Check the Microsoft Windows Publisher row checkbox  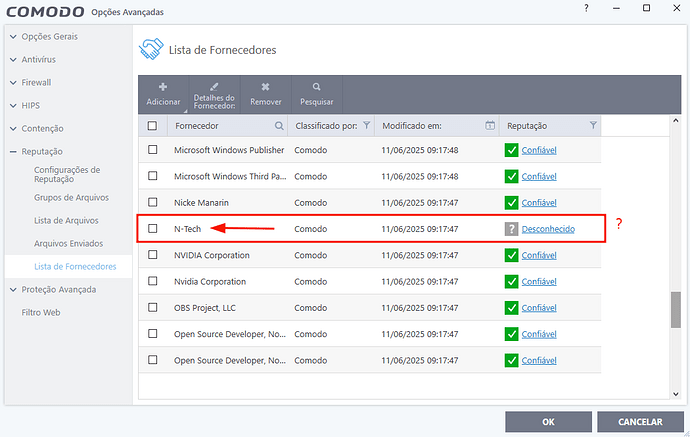(153, 150)
